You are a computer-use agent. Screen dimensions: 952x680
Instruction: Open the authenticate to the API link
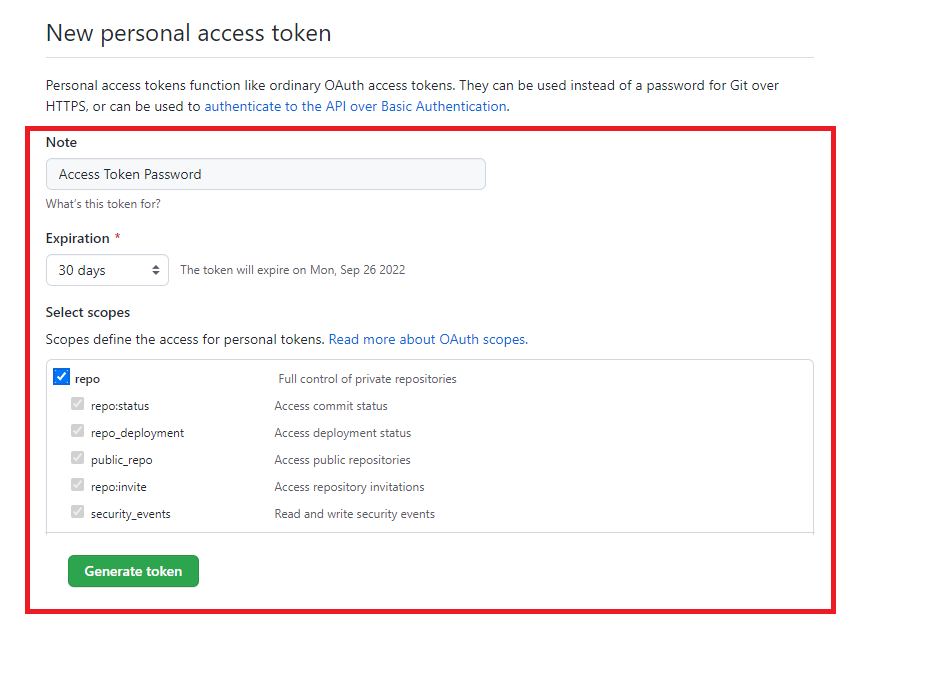pos(355,106)
